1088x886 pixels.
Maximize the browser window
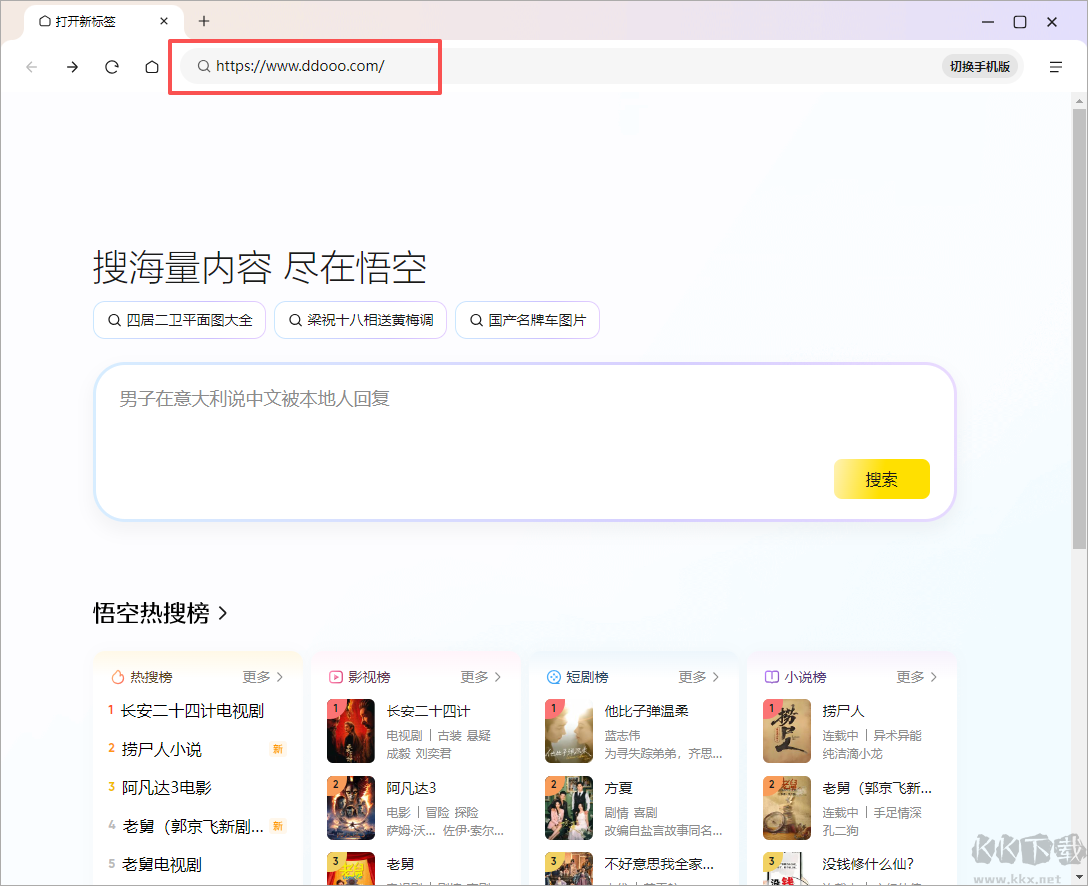tap(1020, 22)
